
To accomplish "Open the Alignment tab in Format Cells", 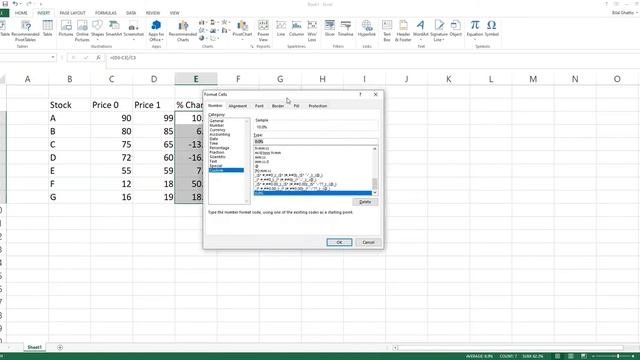I will point(238,106).
